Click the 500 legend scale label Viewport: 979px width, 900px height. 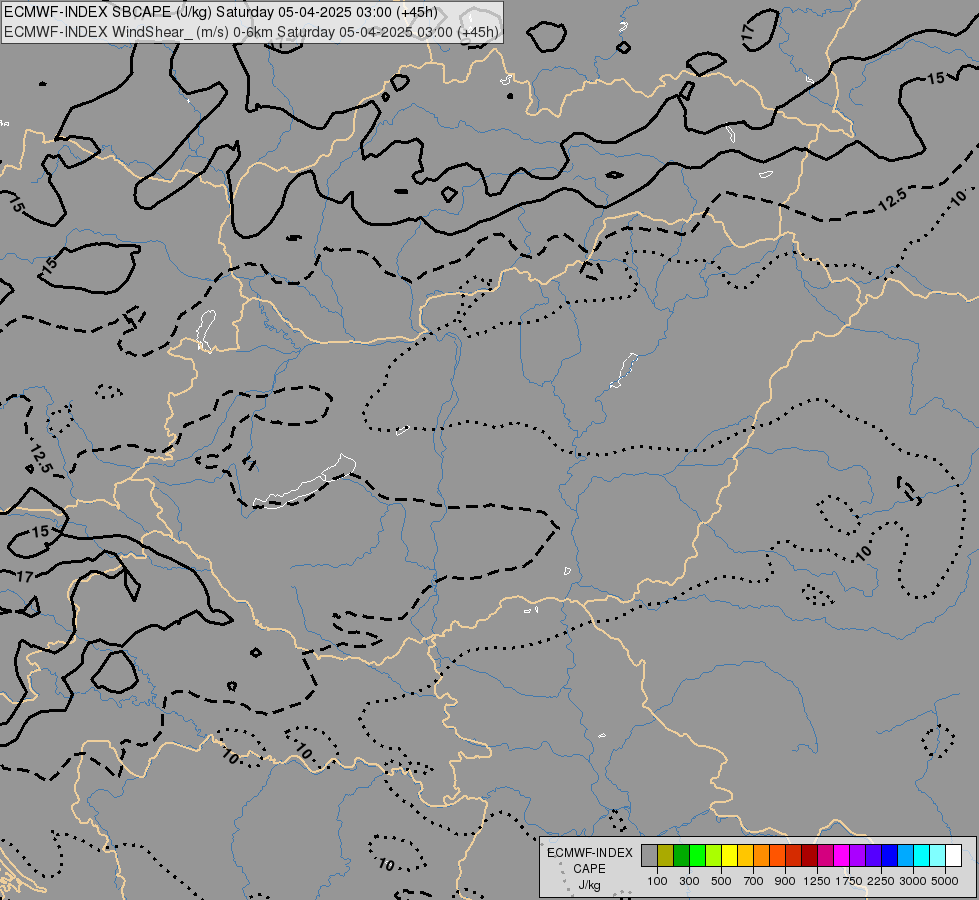(x=721, y=881)
